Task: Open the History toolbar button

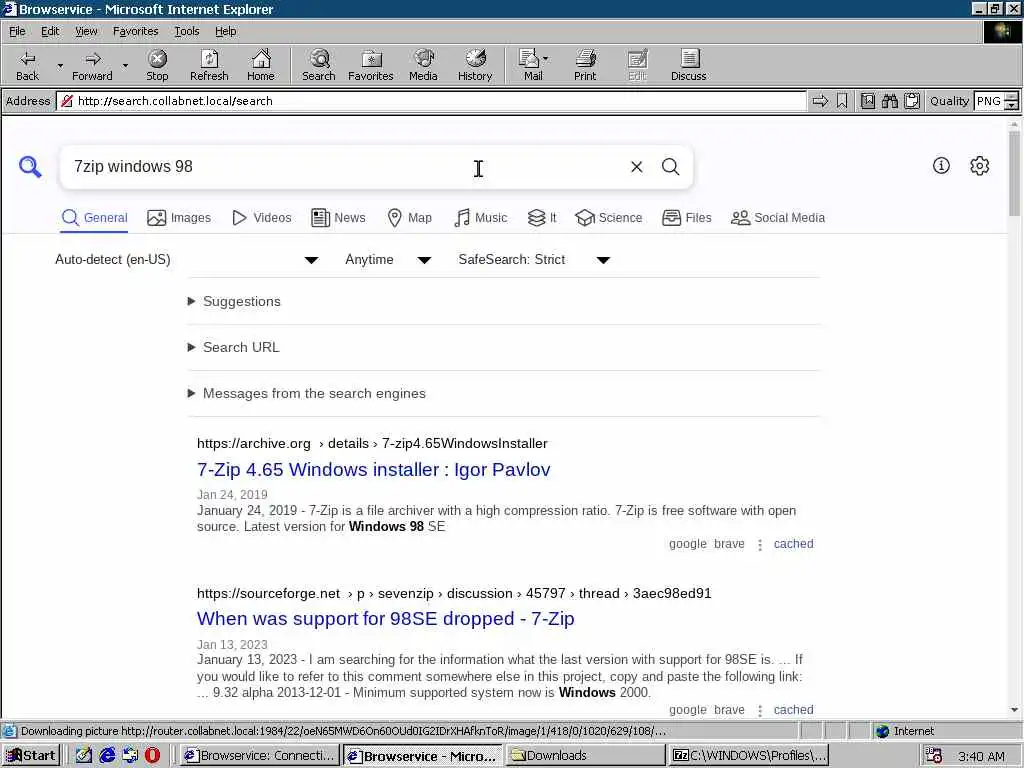Action: tap(475, 65)
